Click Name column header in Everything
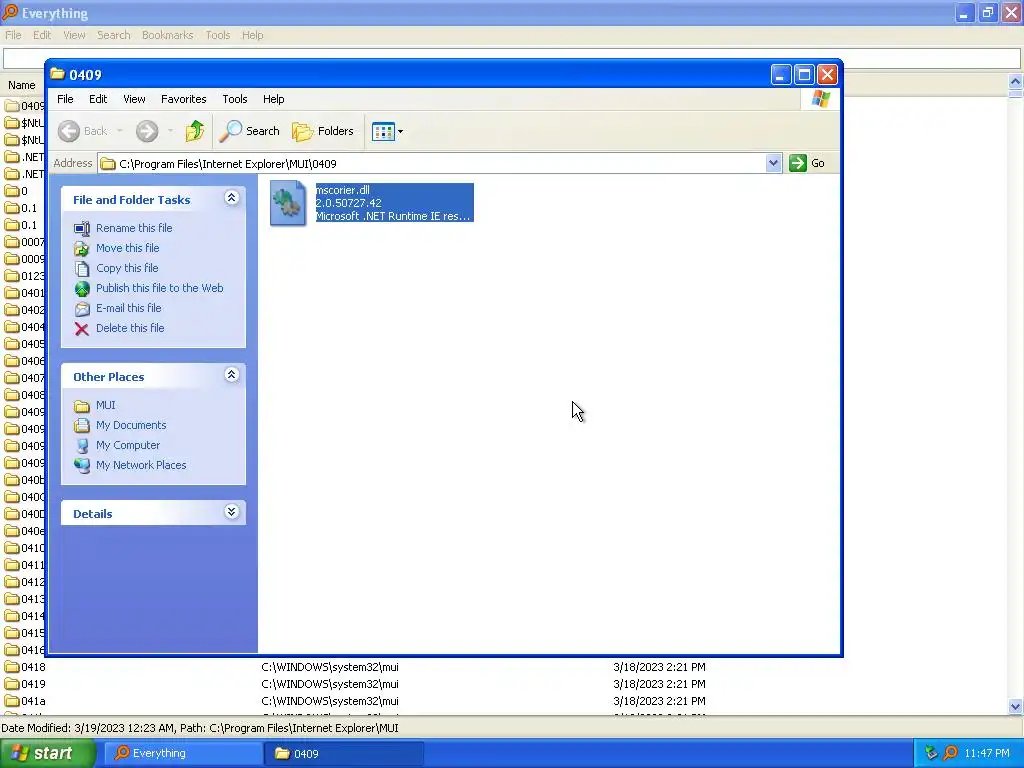Screen dimensions: 1024x768 point(22,86)
